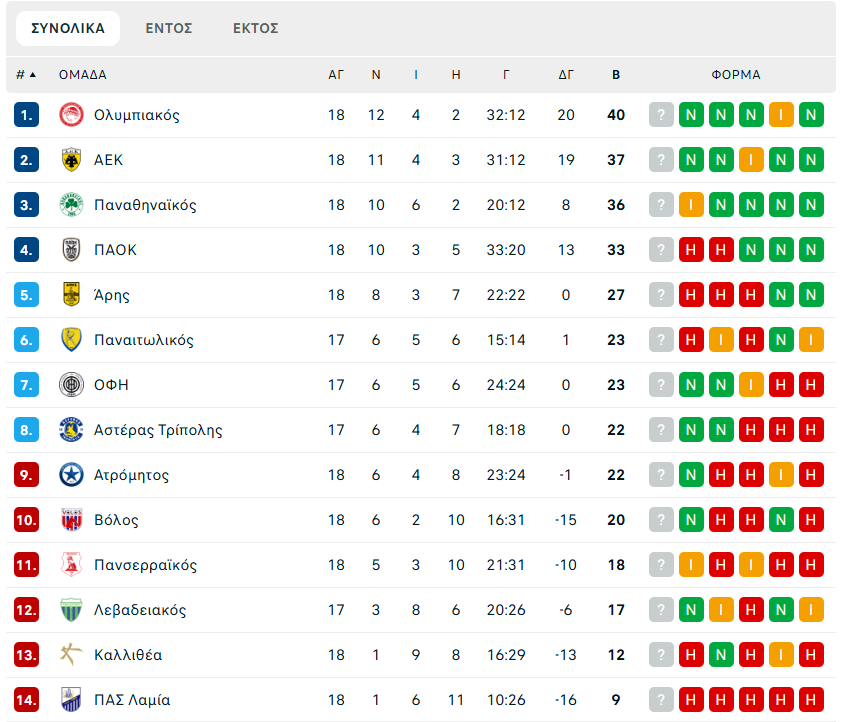
Task: Click the Καλλιθέα team logo
Action: tap(71, 655)
